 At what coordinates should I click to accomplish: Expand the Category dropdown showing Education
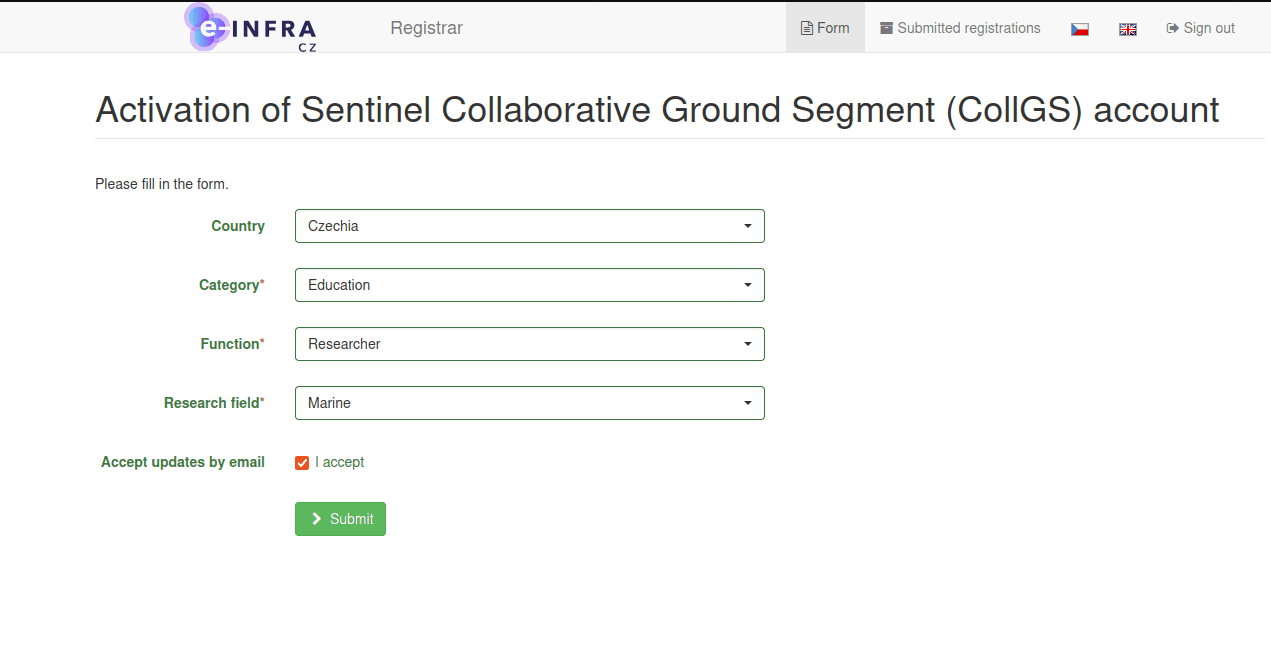click(529, 285)
